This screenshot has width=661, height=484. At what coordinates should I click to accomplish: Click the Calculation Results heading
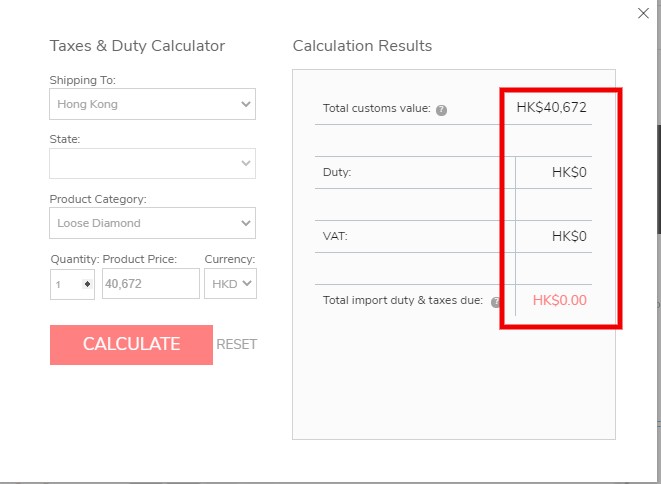362,46
